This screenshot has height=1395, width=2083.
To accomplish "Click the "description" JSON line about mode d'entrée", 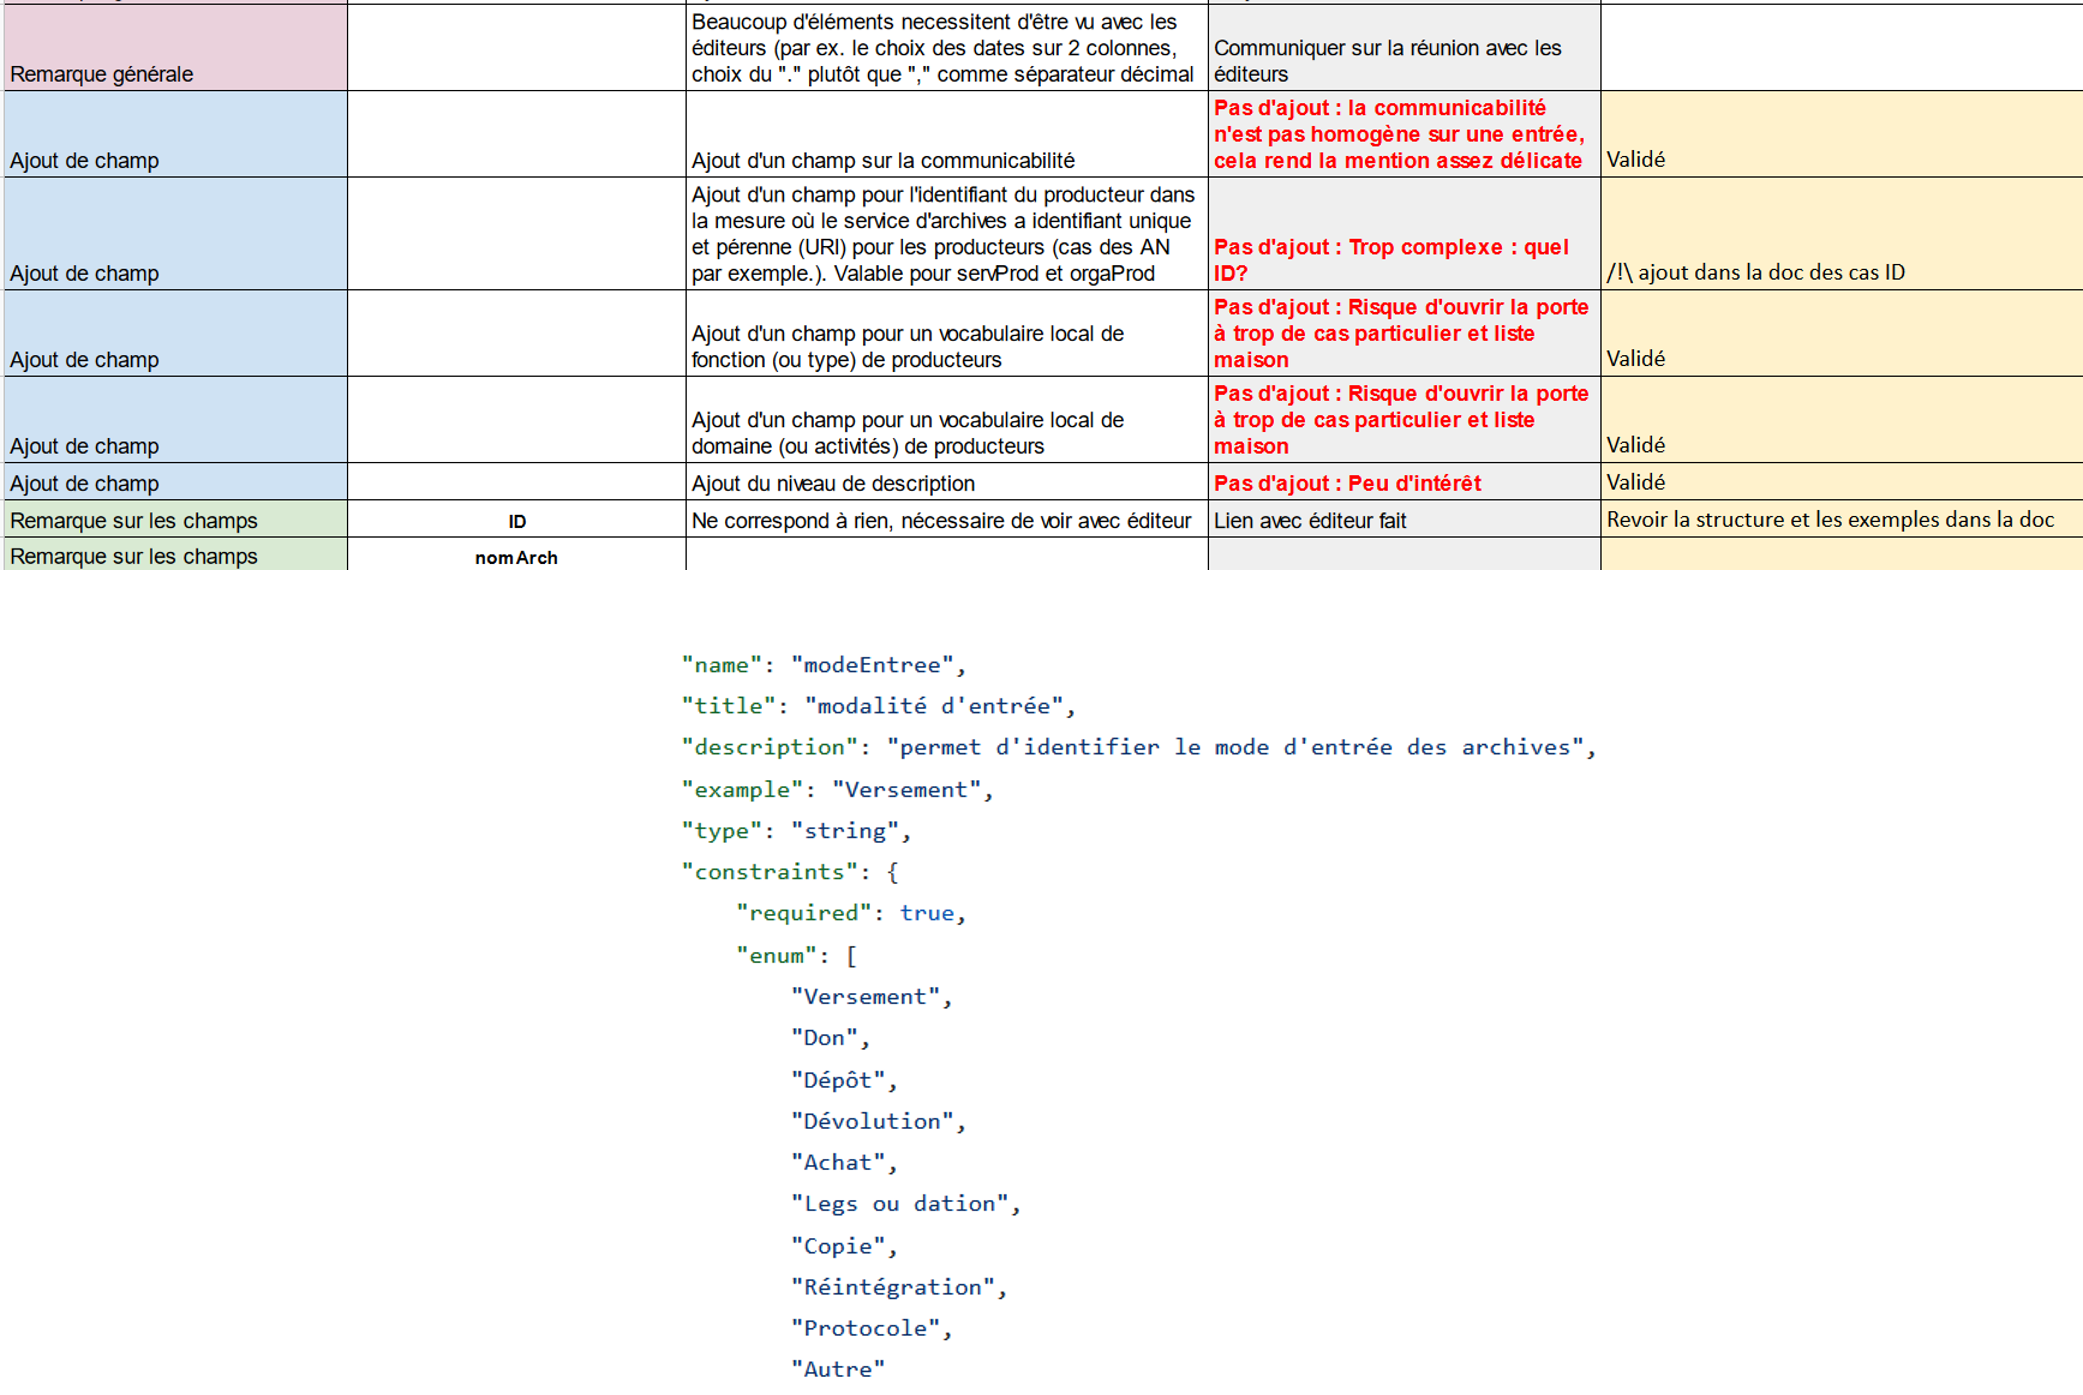I will (1138, 747).
